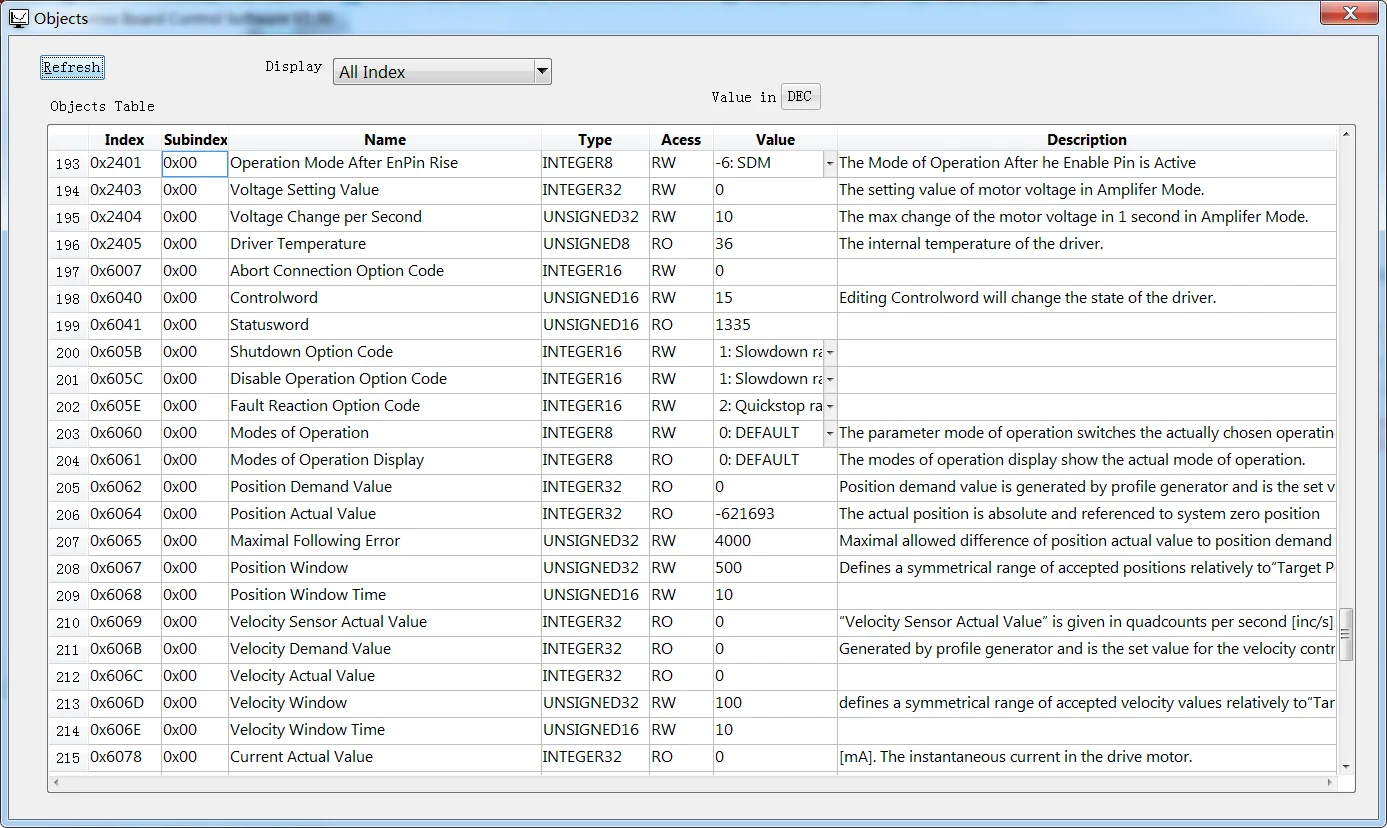Viewport: 1387px width, 828px height.
Task: Click the Objects window title icon
Action: pyautogui.click(x=18, y=18)
